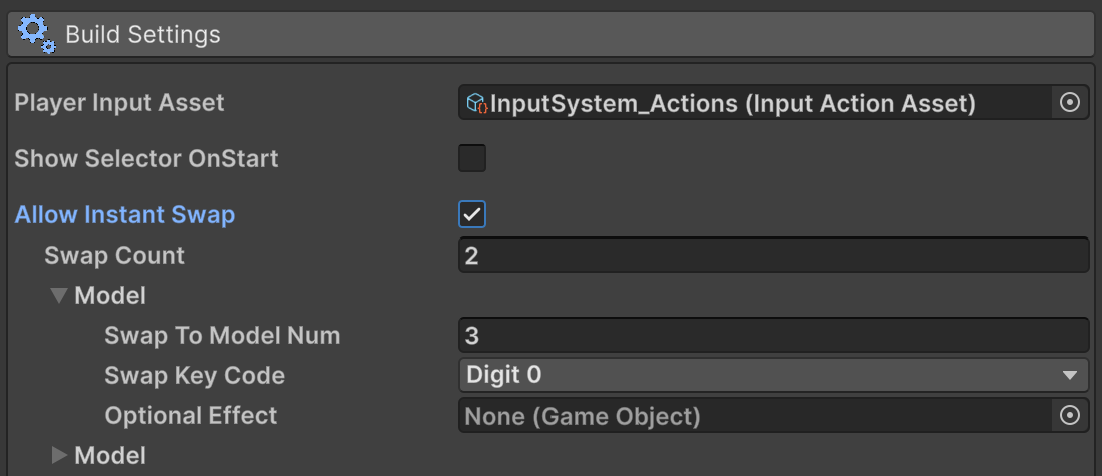Uncheck the Allow Instant Swap checkbox

[472, 214]
